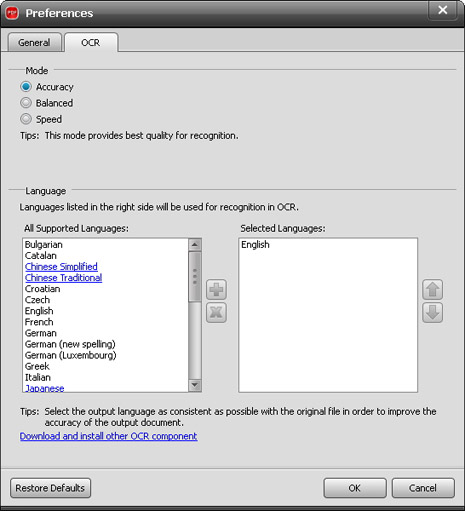This screenshot has height=511, width=465.
Task: Switch to the General tab
Action: [x=34, y=42]
